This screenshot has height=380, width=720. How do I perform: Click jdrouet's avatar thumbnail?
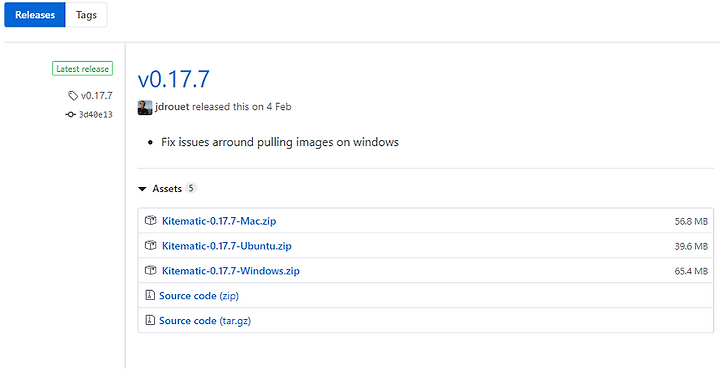click(x=145, y=107)
